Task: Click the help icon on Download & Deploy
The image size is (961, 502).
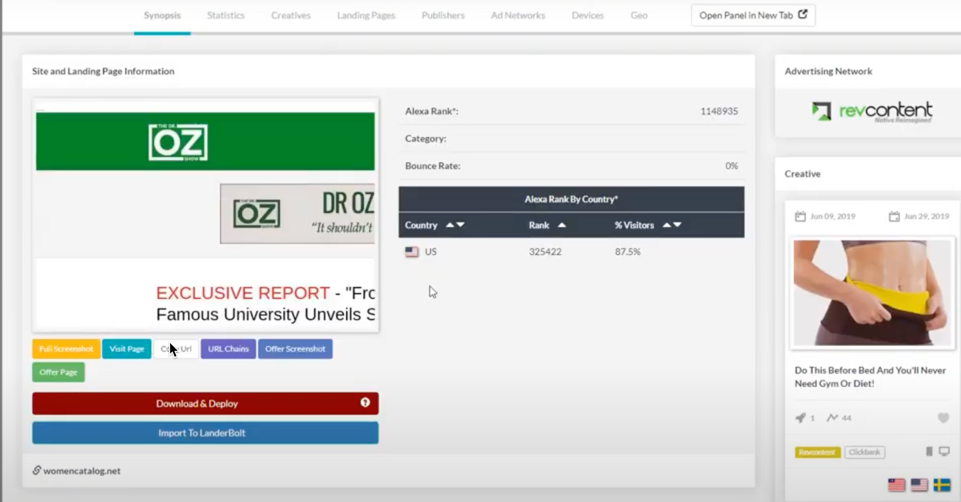Action: pyautogui.click(x=365, y=403)
